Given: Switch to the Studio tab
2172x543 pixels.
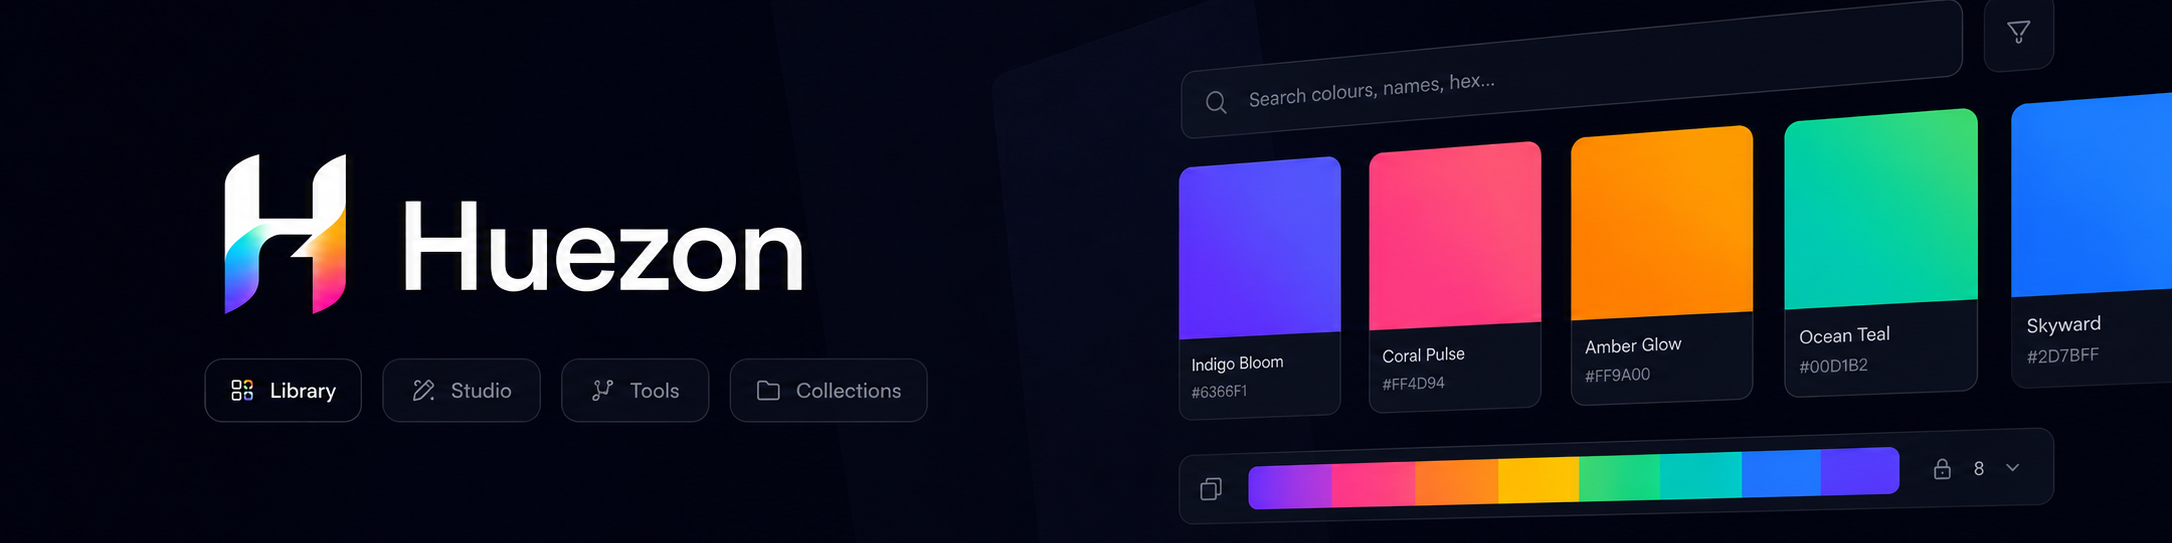Looking at the screenshot, I should (461, 390).
